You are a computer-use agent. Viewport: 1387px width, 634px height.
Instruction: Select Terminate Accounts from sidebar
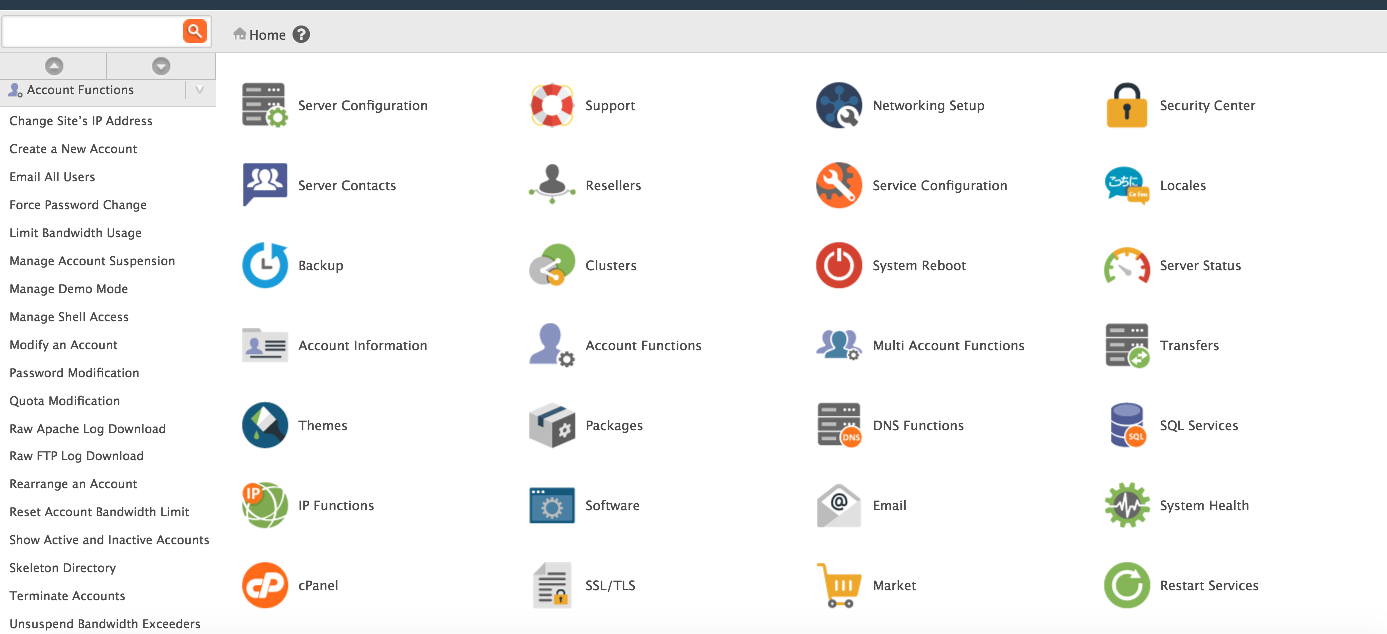click(67, 596)
